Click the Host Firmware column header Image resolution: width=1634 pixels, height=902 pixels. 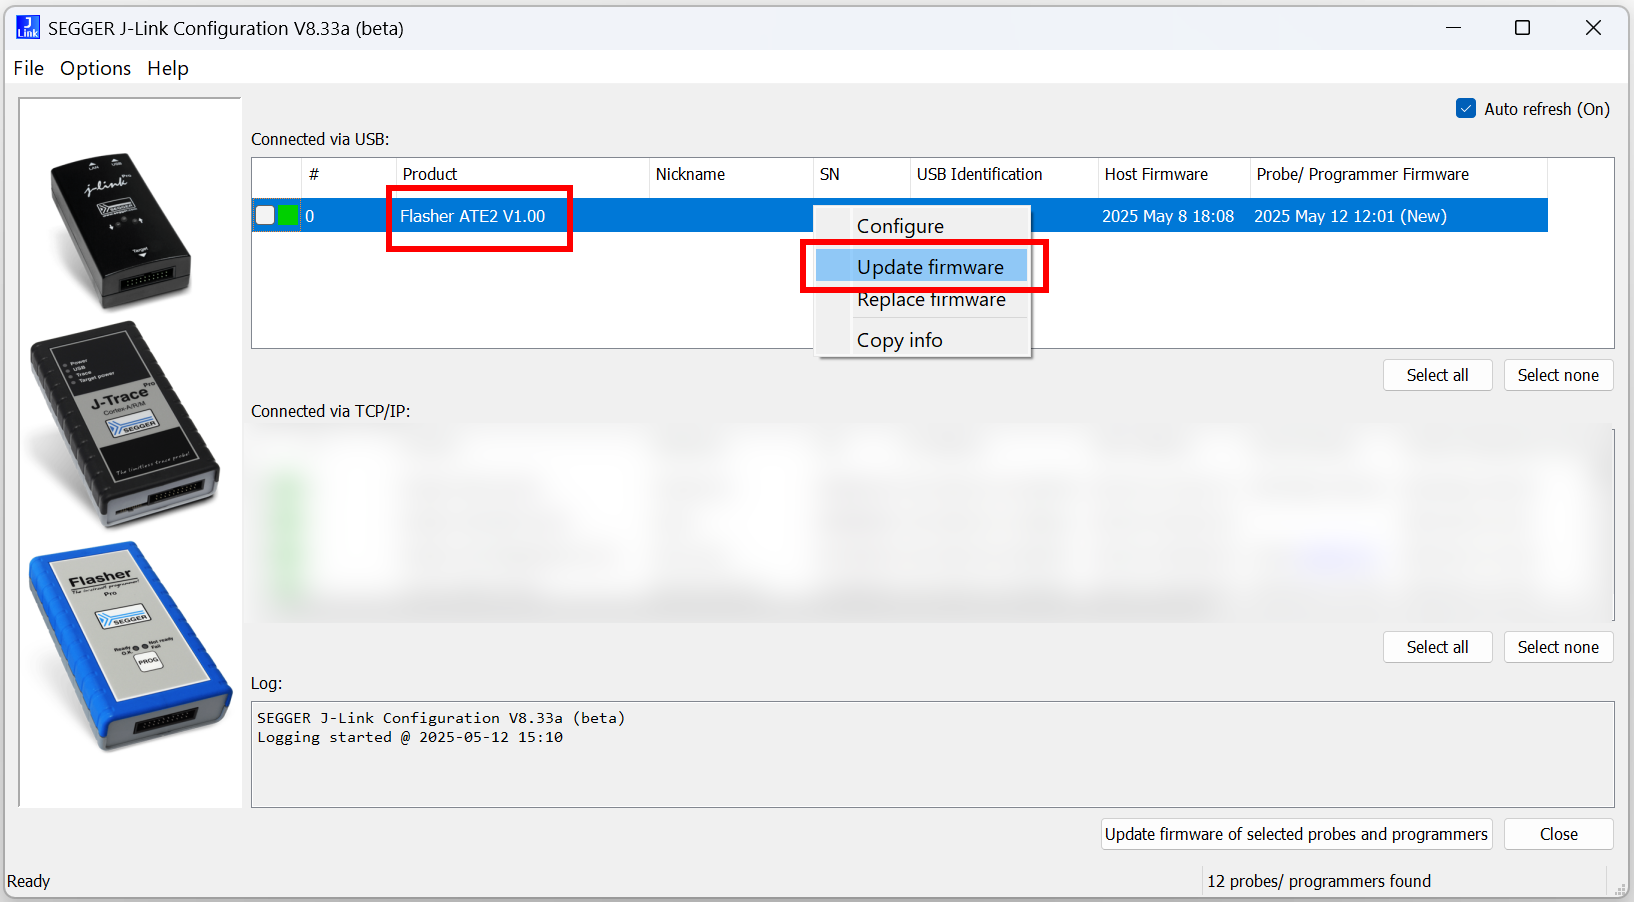1174,174
